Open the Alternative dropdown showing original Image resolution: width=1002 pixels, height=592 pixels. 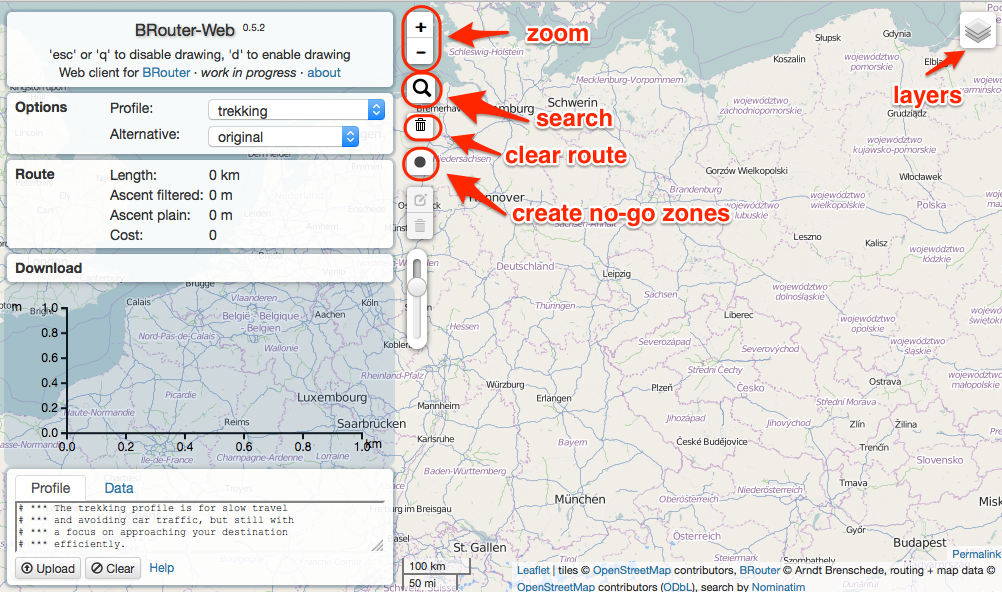coord(283,137)
